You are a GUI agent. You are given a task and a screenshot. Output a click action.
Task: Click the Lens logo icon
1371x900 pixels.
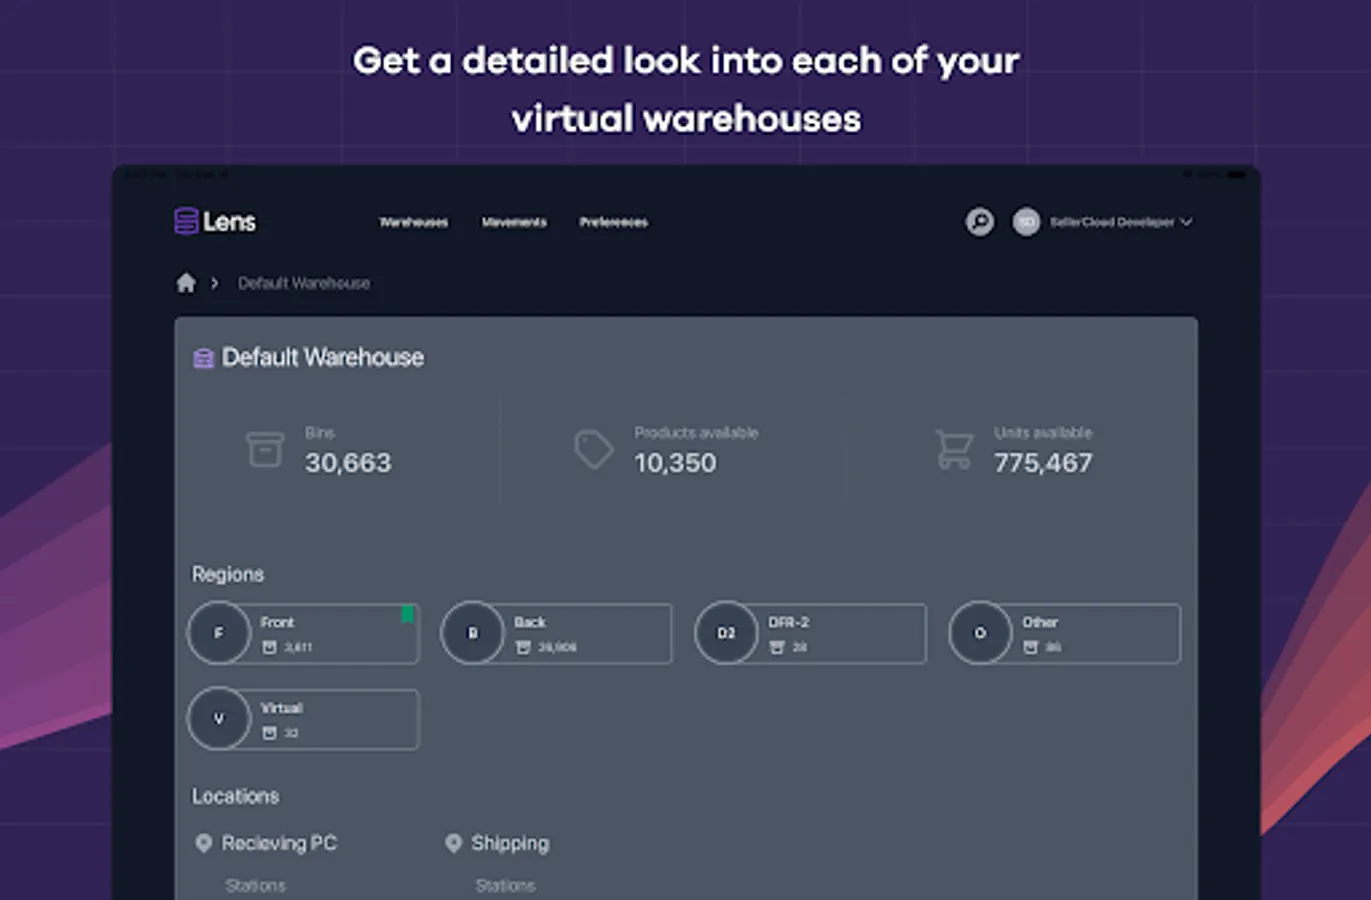(x=186, y=221)
